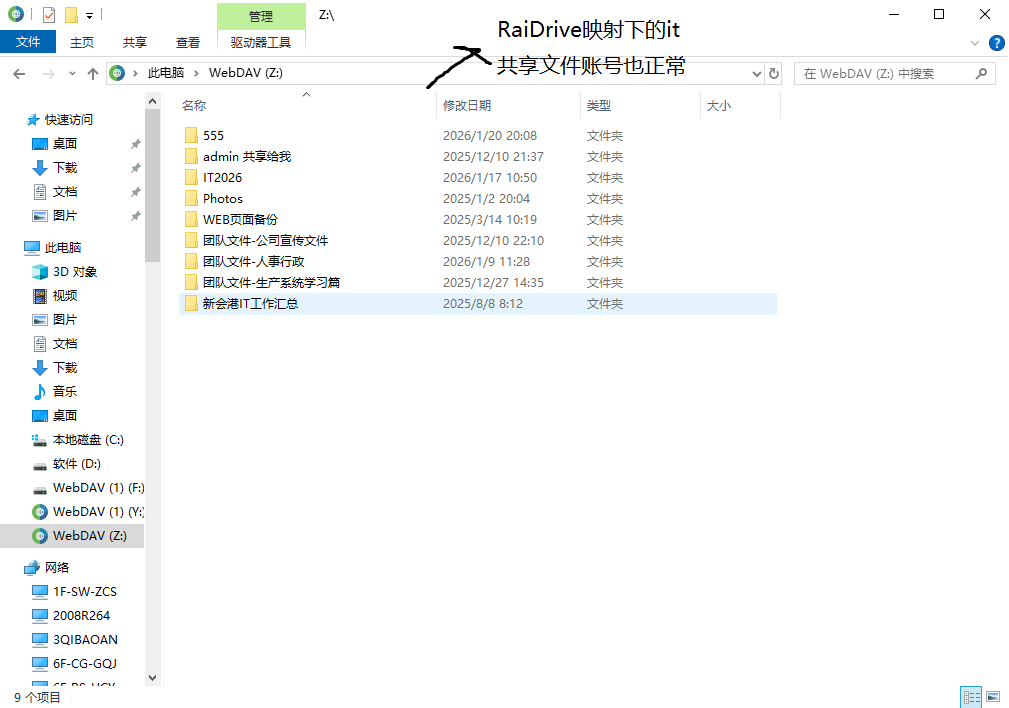Click the forward navigation arrow
The width and height of the screenshot is (1009, 708).
[49, 74]
